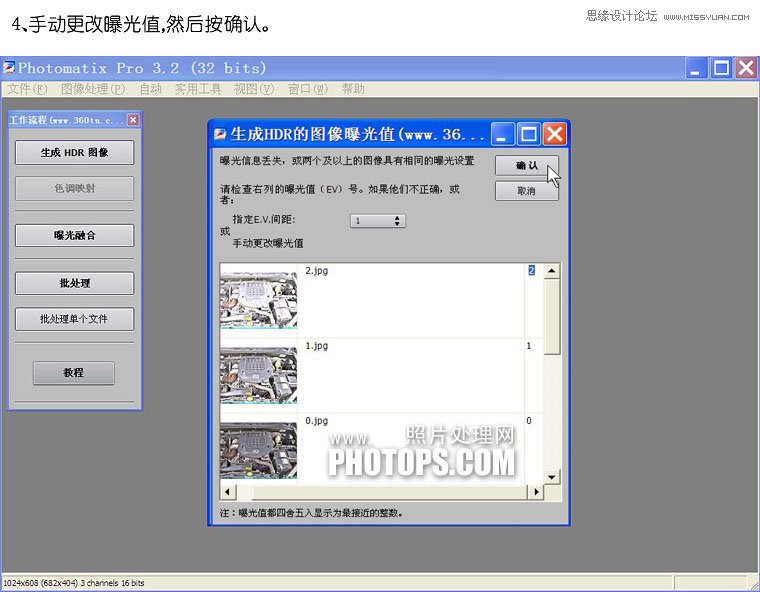
Task: Open the 视图(V) menu
Action: (253, 89)
